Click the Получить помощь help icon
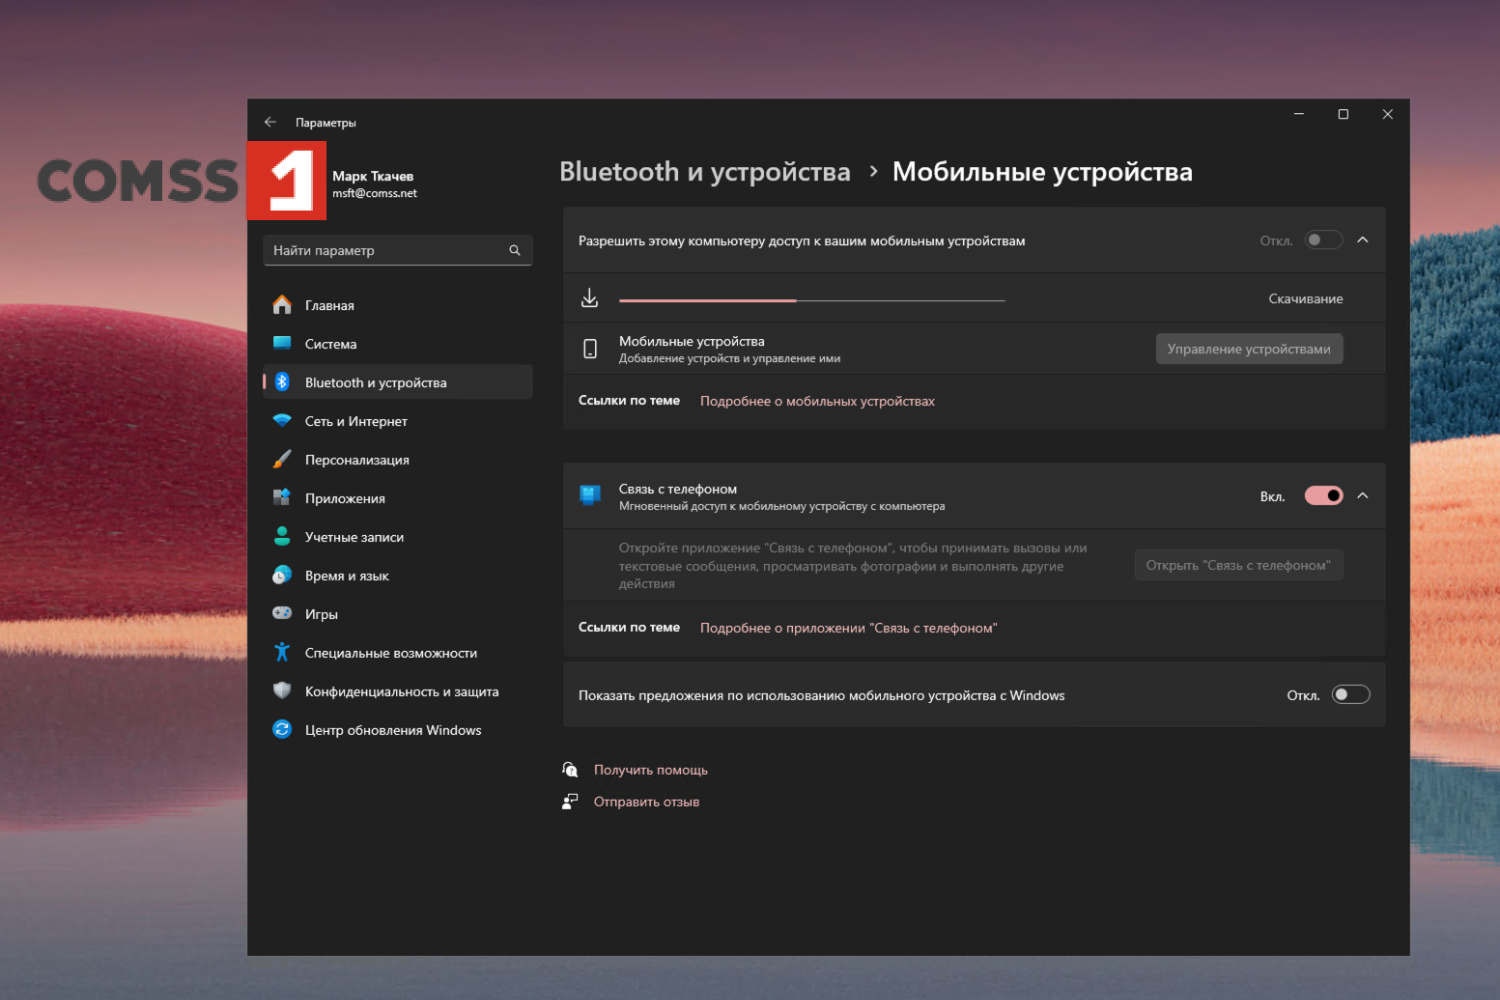 (x=570, y=769)
